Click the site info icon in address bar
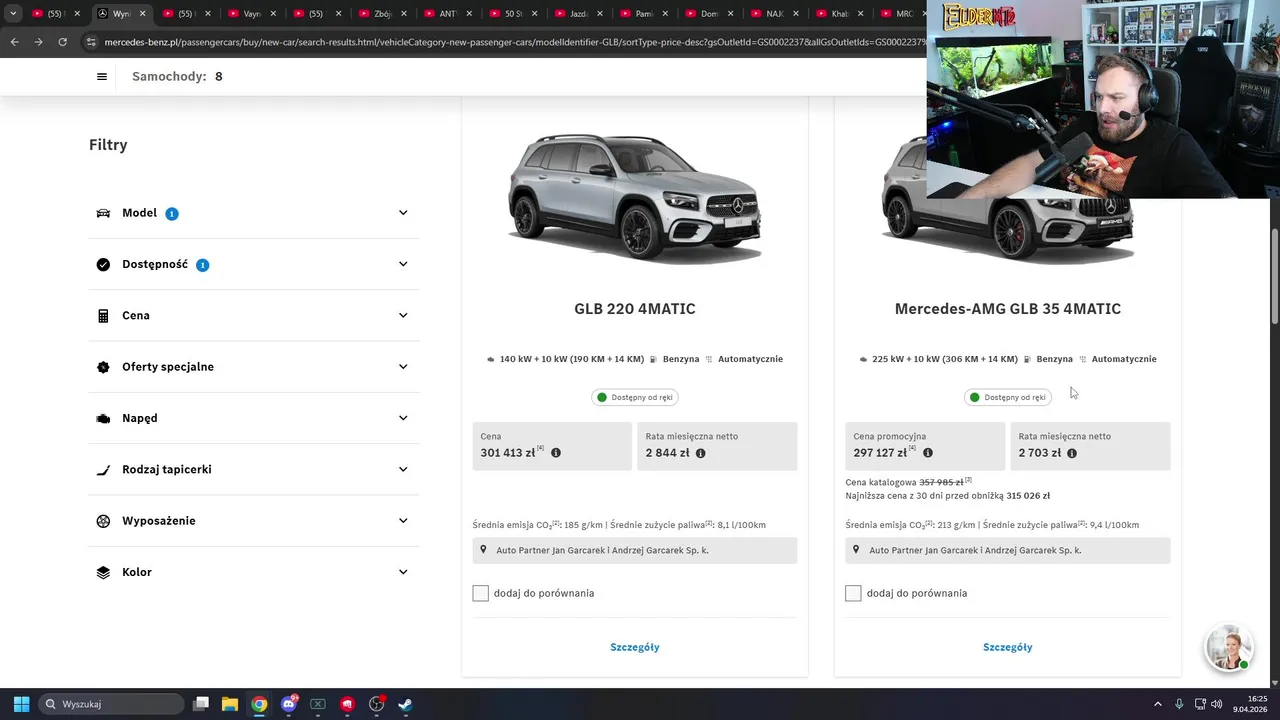 click(91, 42)
